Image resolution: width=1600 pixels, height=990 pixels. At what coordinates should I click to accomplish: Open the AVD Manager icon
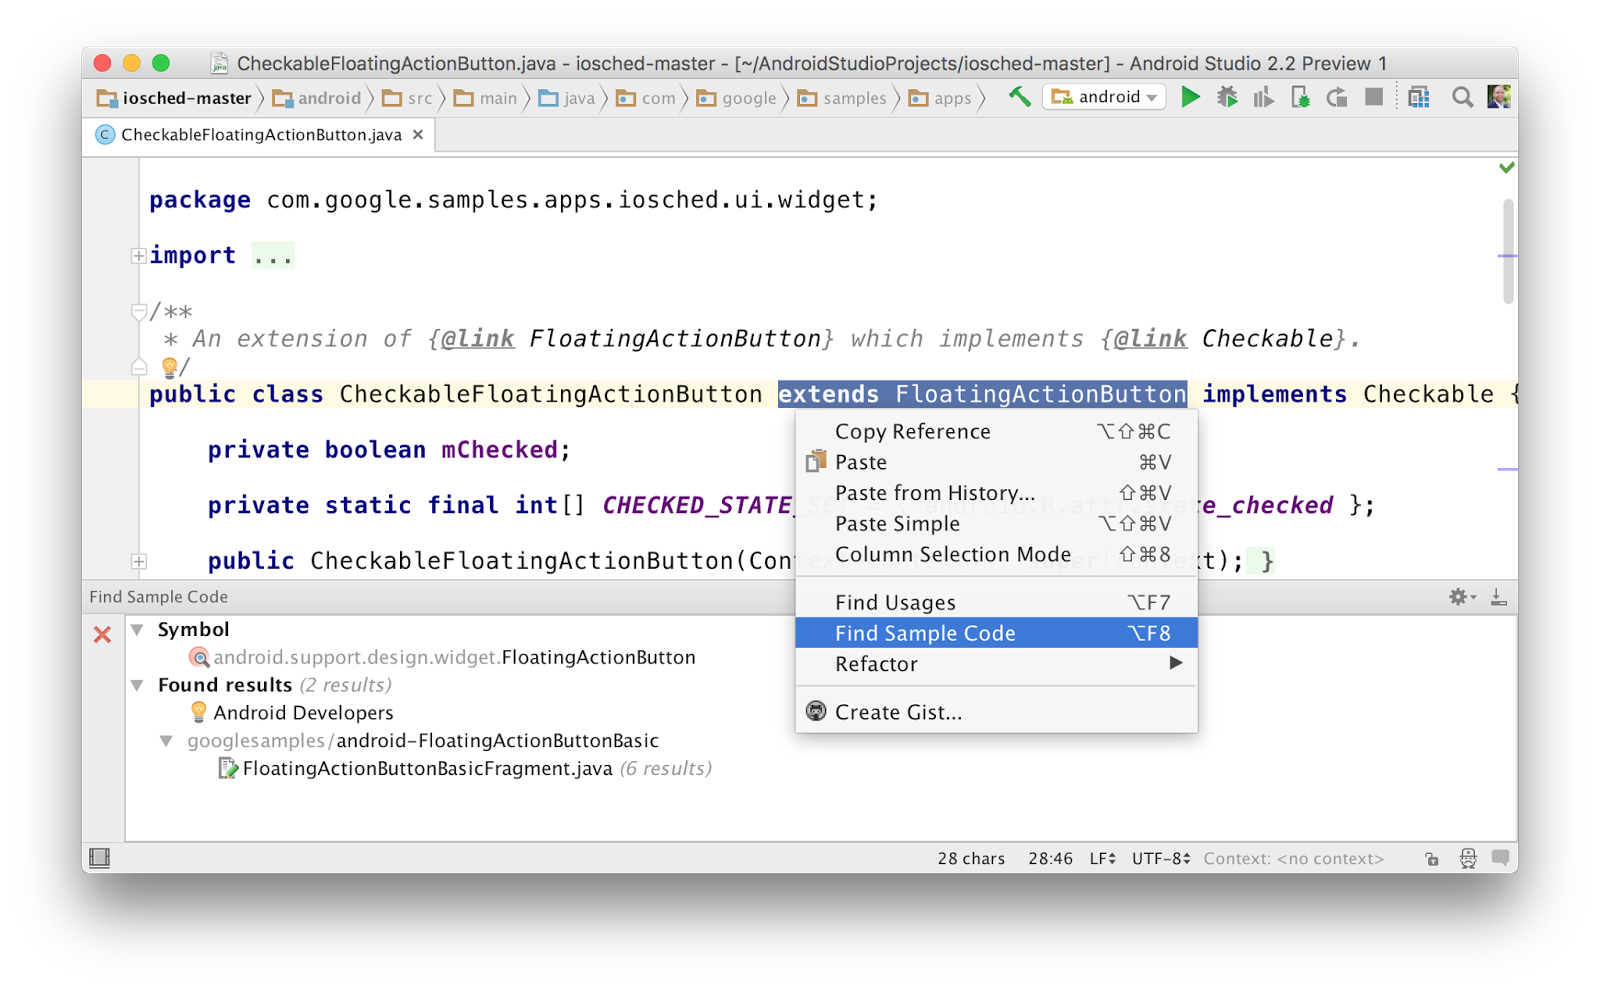(x=1418, y=97)
